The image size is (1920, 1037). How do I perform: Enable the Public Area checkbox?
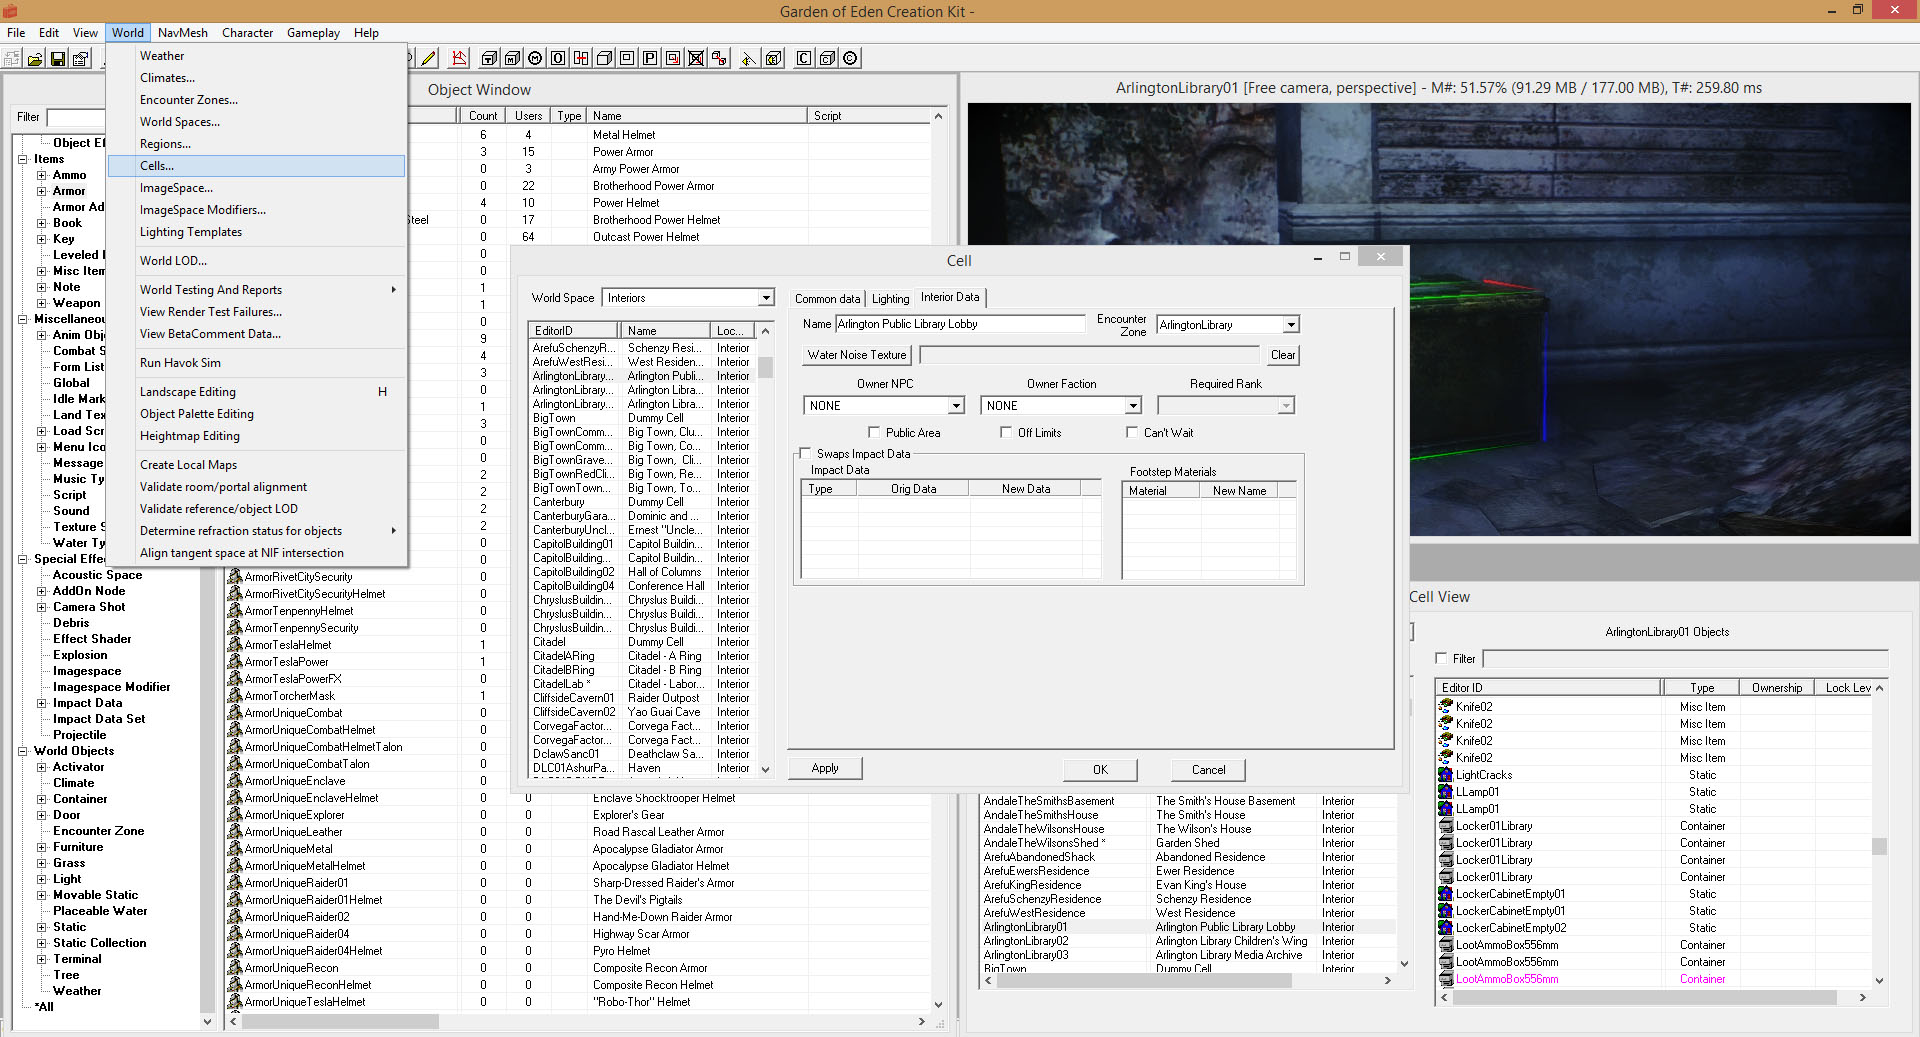click(x=874, y=432)
